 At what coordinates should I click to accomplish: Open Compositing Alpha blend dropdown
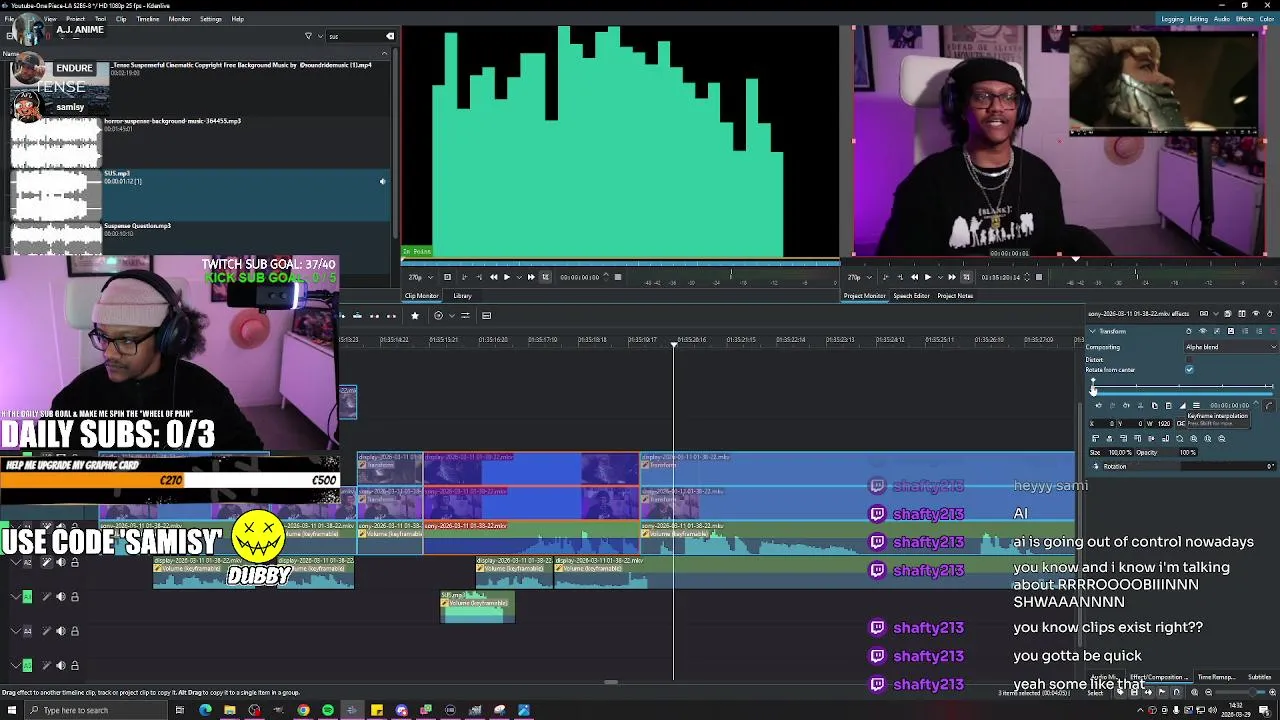tap(1231, 347)
